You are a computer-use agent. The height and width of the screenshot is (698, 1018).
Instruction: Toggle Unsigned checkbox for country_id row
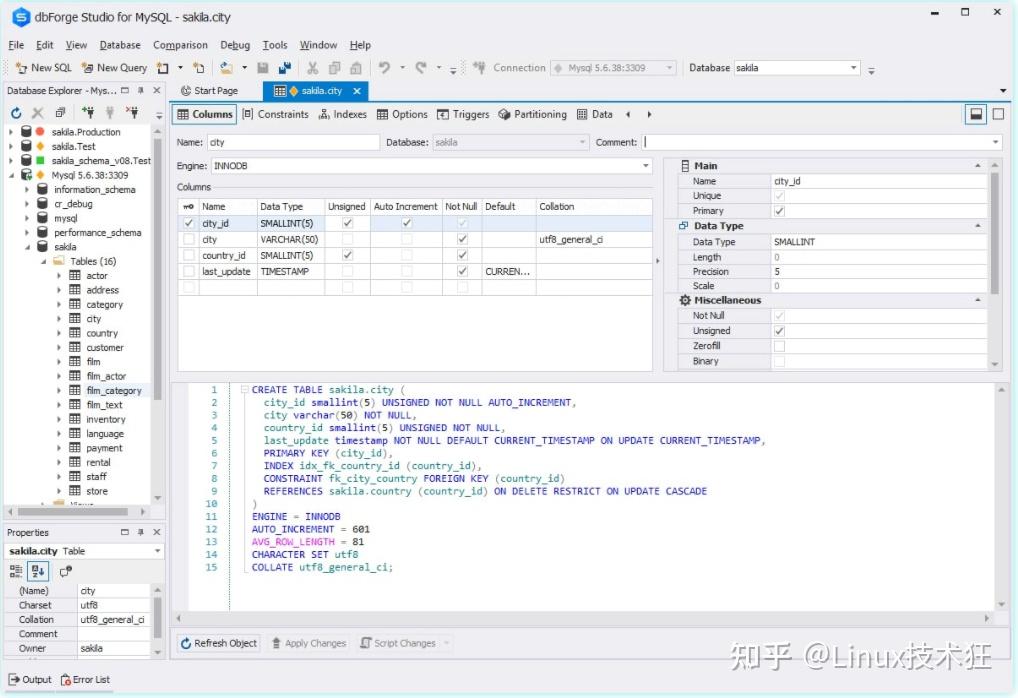[347, 255]
